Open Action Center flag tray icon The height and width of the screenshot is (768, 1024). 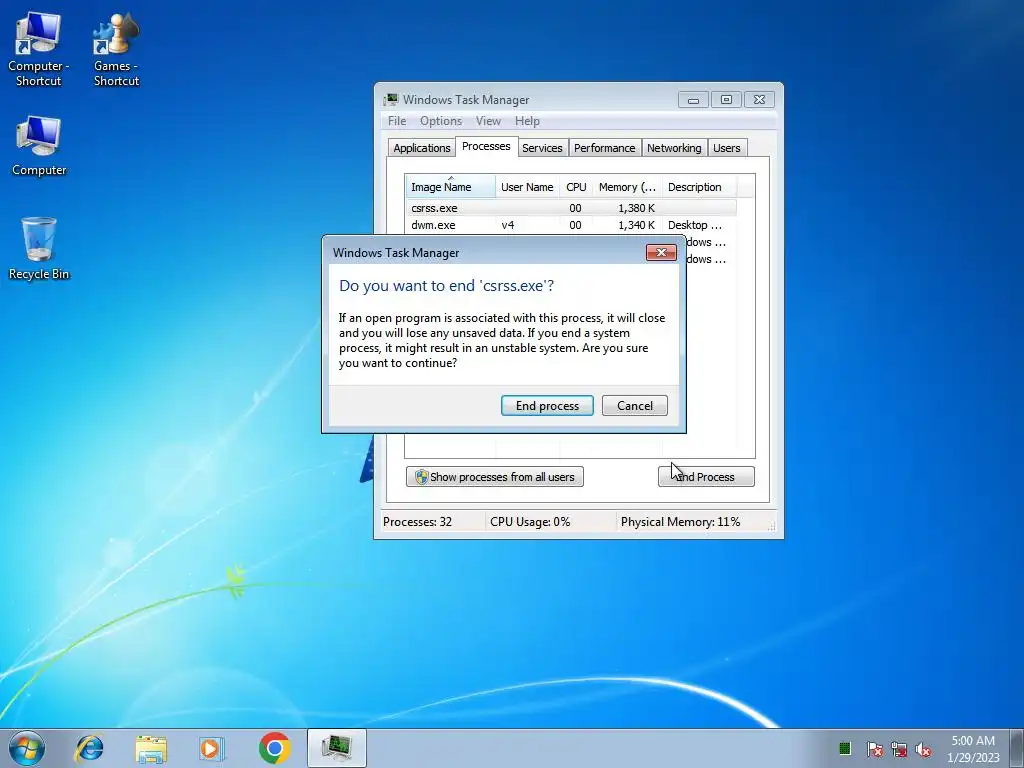[x=874, y=749]
